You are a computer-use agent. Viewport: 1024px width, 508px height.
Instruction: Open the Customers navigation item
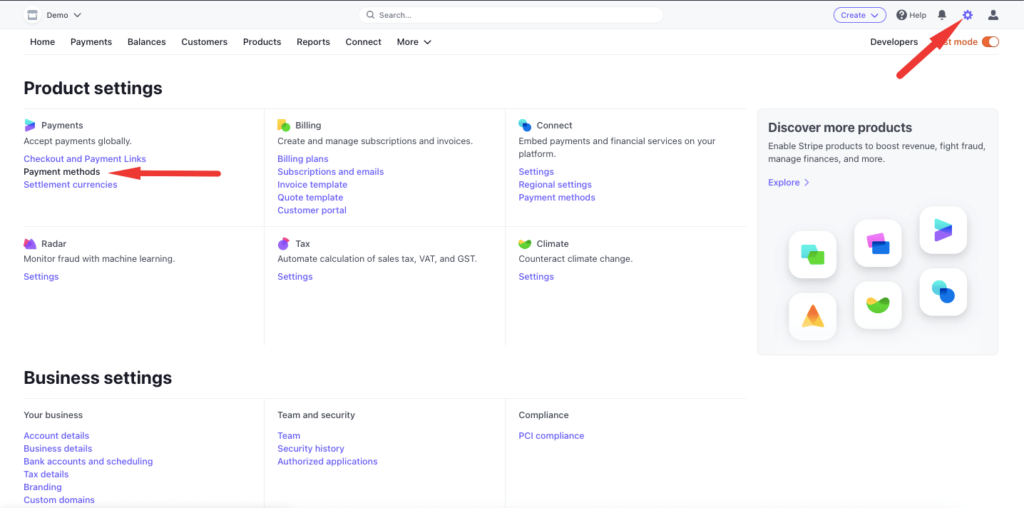coord(204,42)
